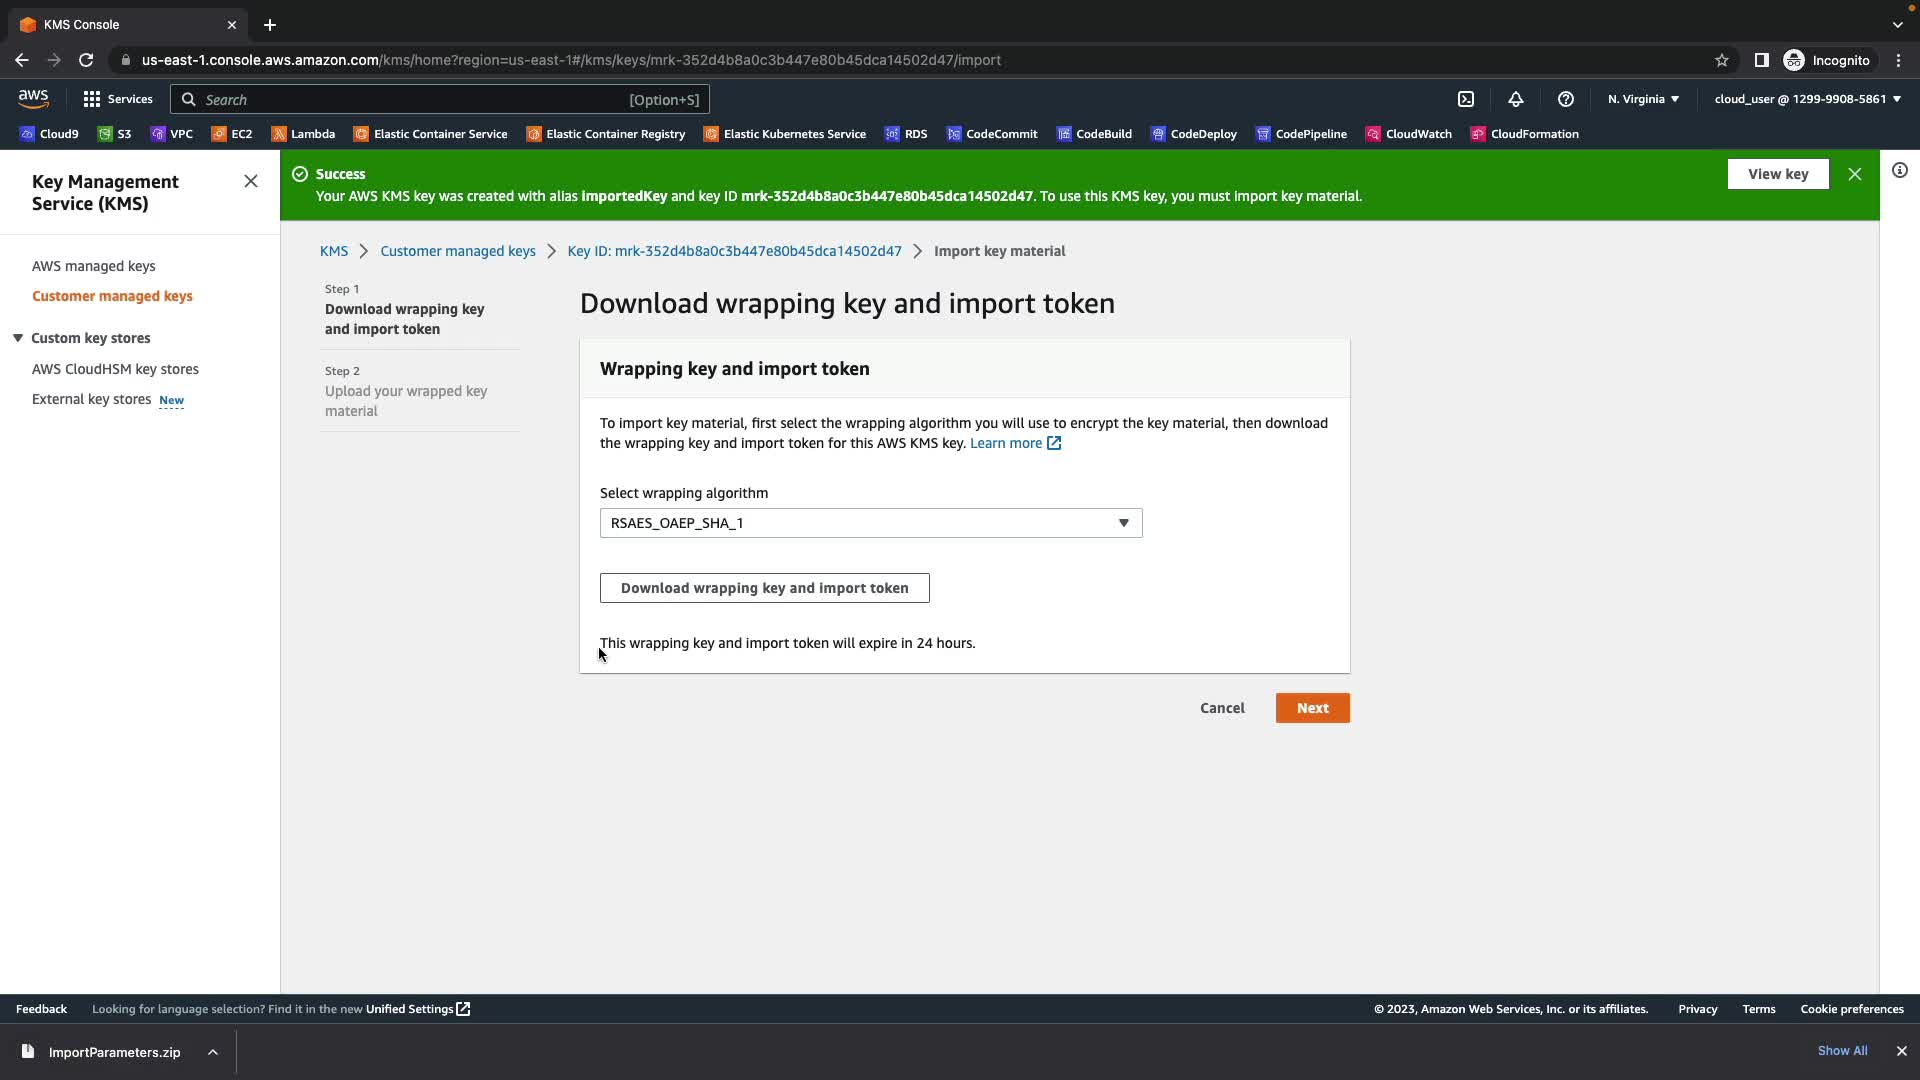
Task: Open the notifications bell icon
Action: coord(1516,99)
